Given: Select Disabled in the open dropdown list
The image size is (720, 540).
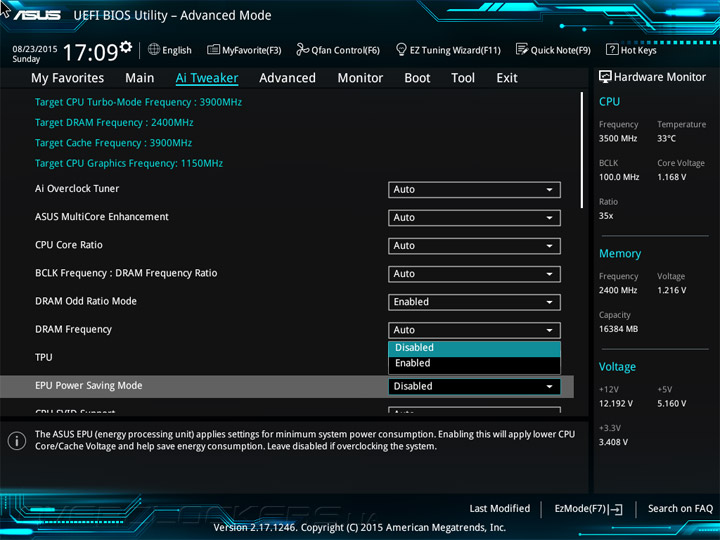Looking at the screenshot, I should point(474,348).
